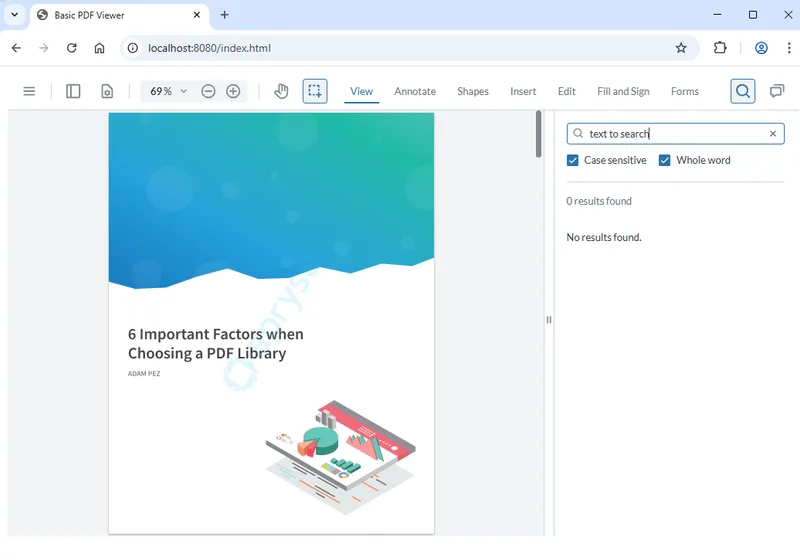Viewport: 800px width, 560px height.
Task: Toggle the Search panel magnifier button
Action: coord(743,91)
